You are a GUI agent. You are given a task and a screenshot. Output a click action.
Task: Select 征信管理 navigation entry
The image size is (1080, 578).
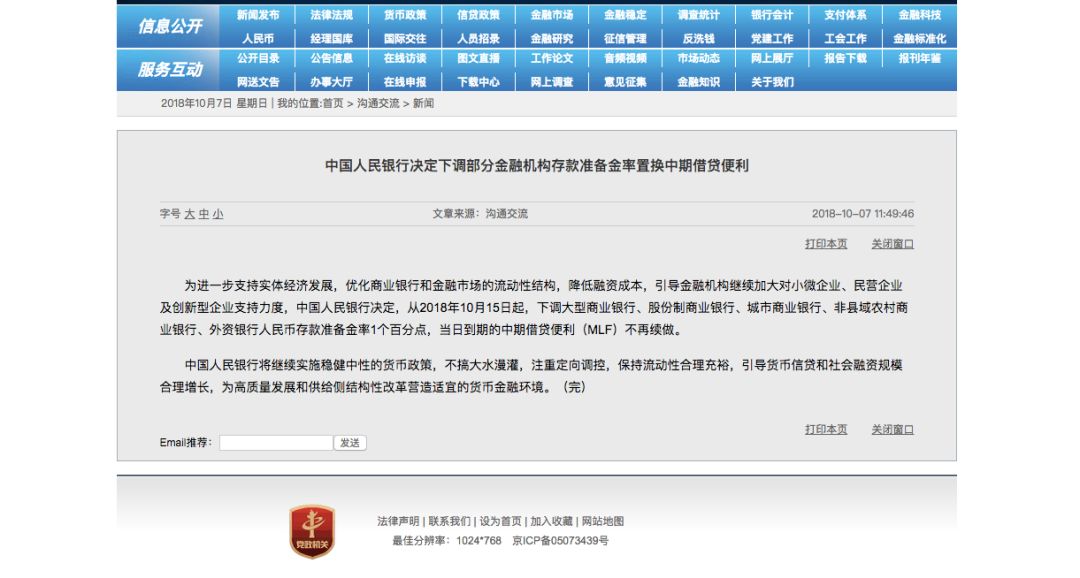click(625, 39)
